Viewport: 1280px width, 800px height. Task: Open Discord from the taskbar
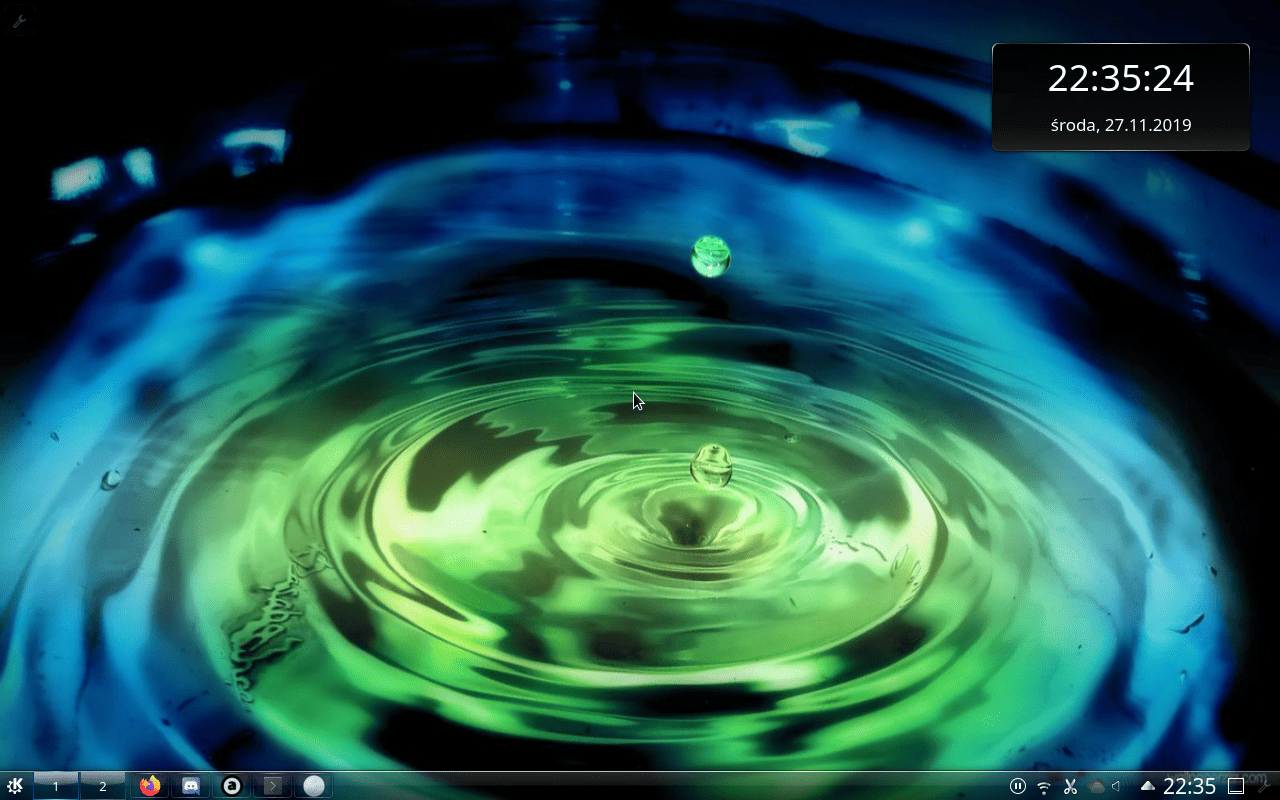[x=191, y=786]
